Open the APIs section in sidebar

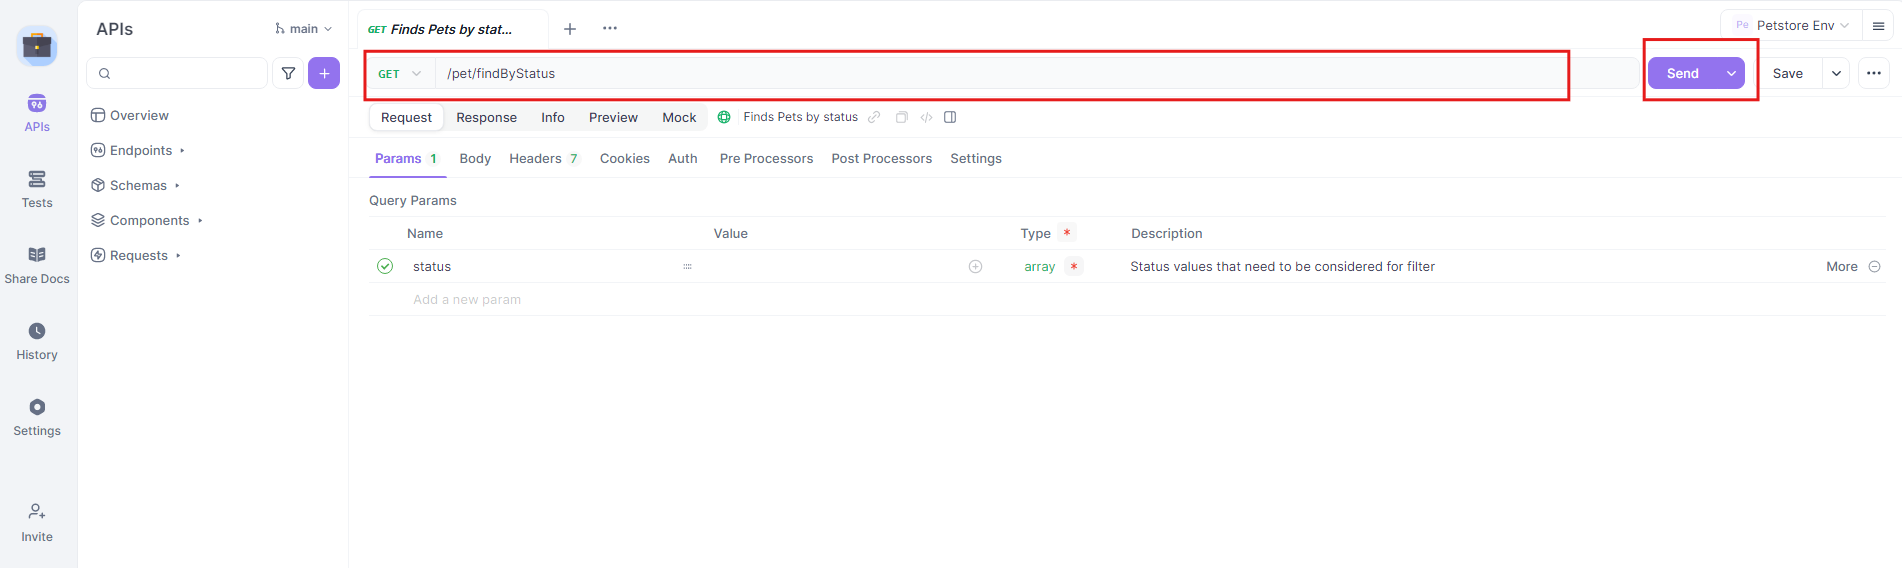click(37, 113)
